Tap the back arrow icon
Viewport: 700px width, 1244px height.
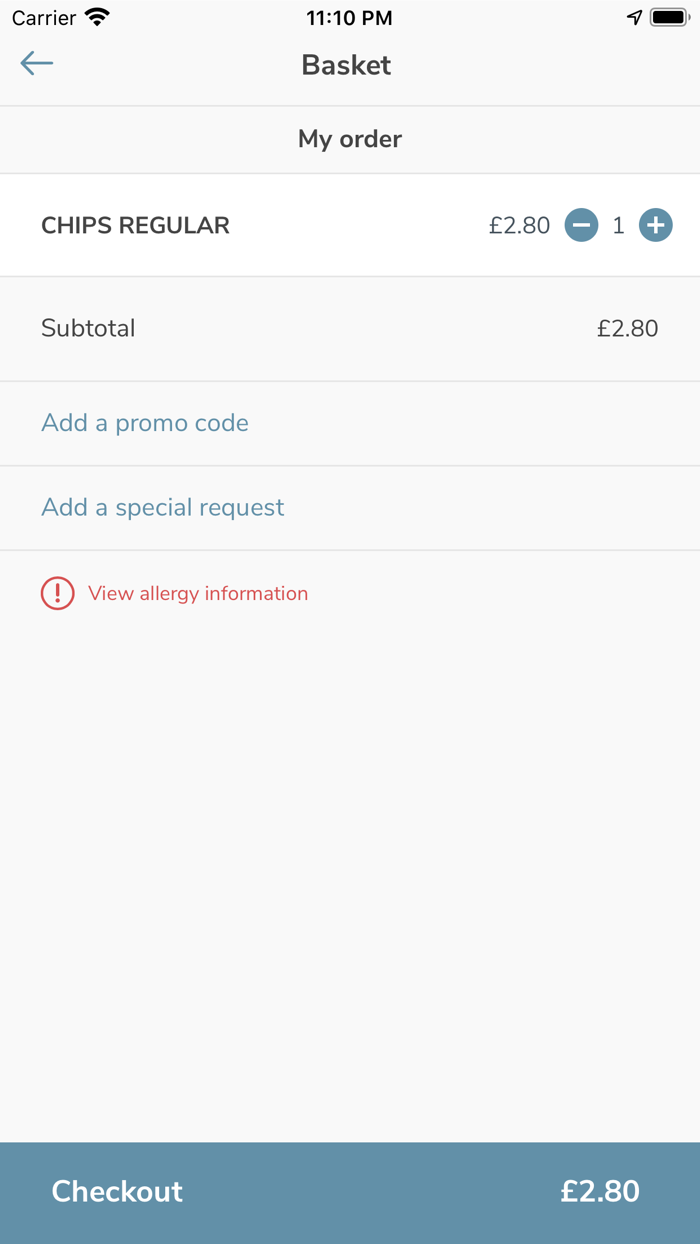coord(37,64)
